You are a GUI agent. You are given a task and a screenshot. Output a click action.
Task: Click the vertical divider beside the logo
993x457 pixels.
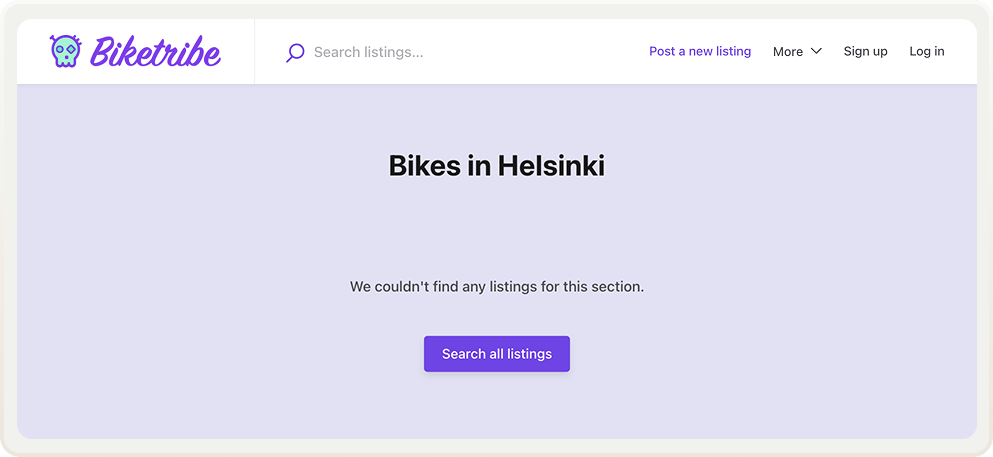pos(255,51)
